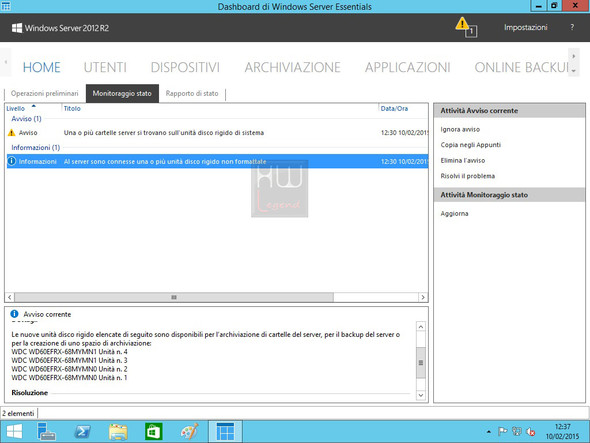
Task: Open File Explorer from taskbar
Action: coord(118,431)
